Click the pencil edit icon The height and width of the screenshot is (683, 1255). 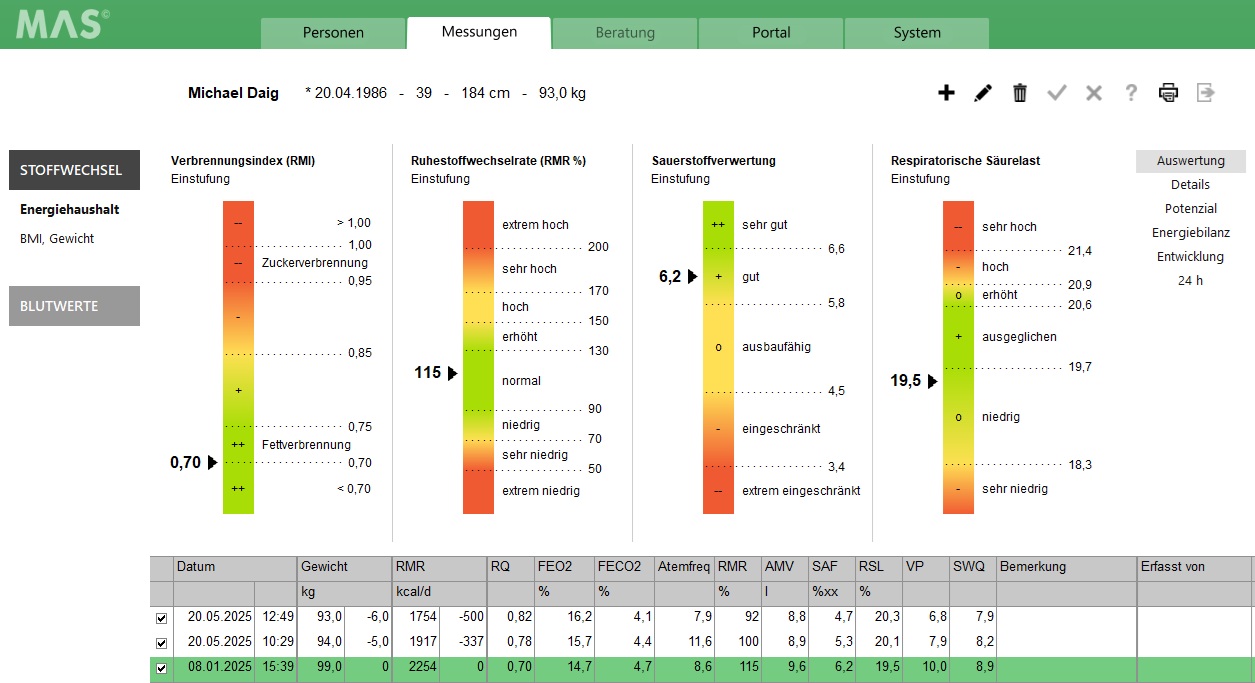(983, 93)
